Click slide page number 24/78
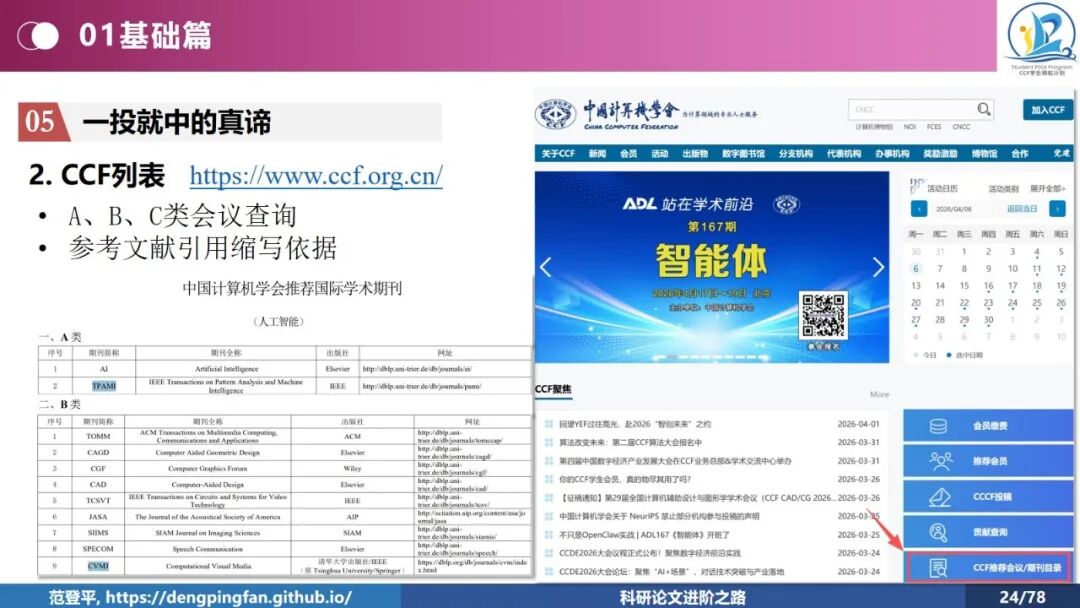1080x608 pixels. pos(1022,597)
